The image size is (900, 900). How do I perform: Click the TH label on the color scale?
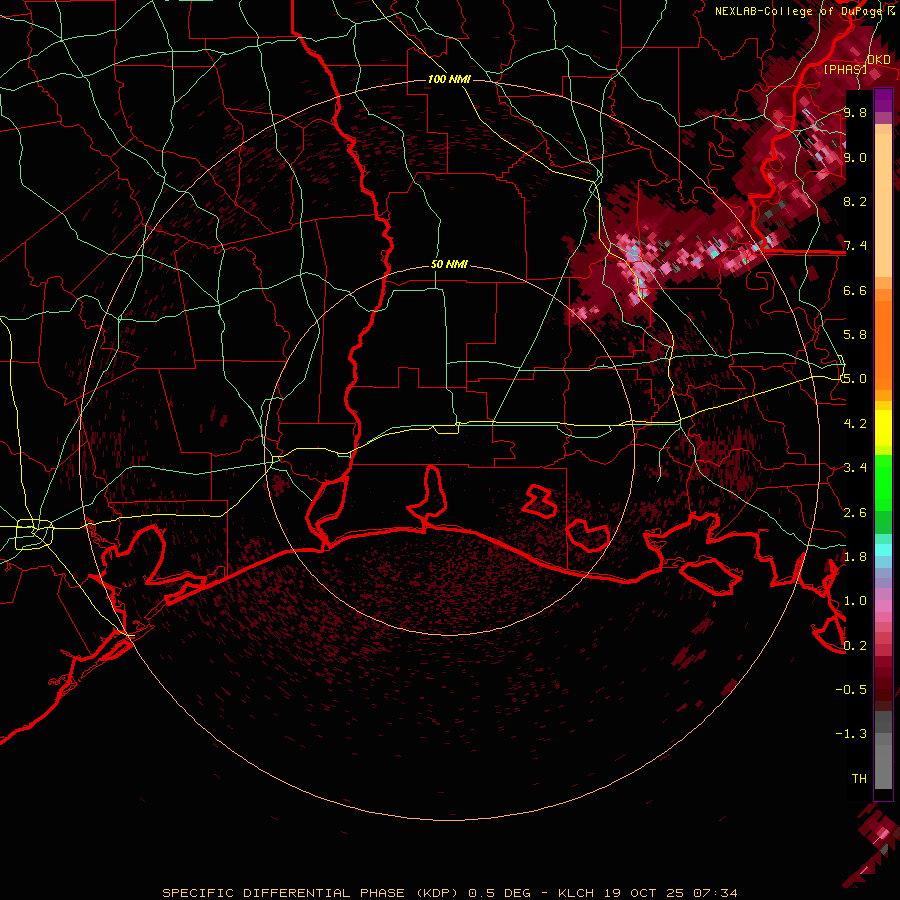click(x=859, y=779)
